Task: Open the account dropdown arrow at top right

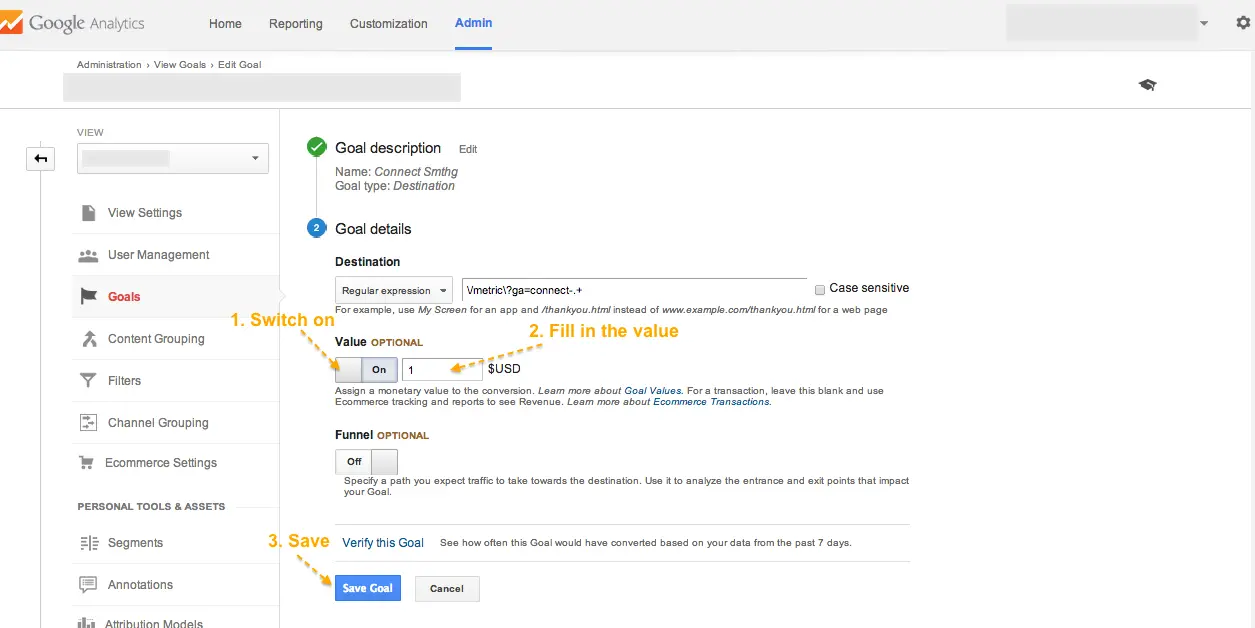Action: (1204, 23)
